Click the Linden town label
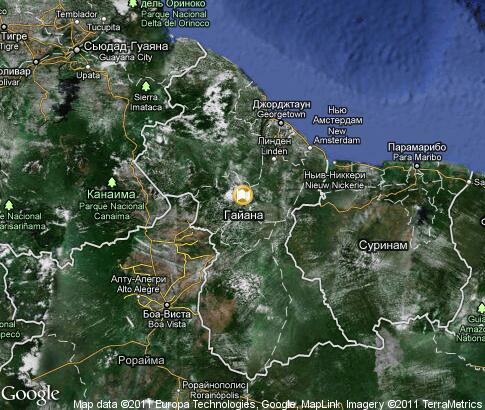This screenshot has height=410, width=485. [274, 151]
